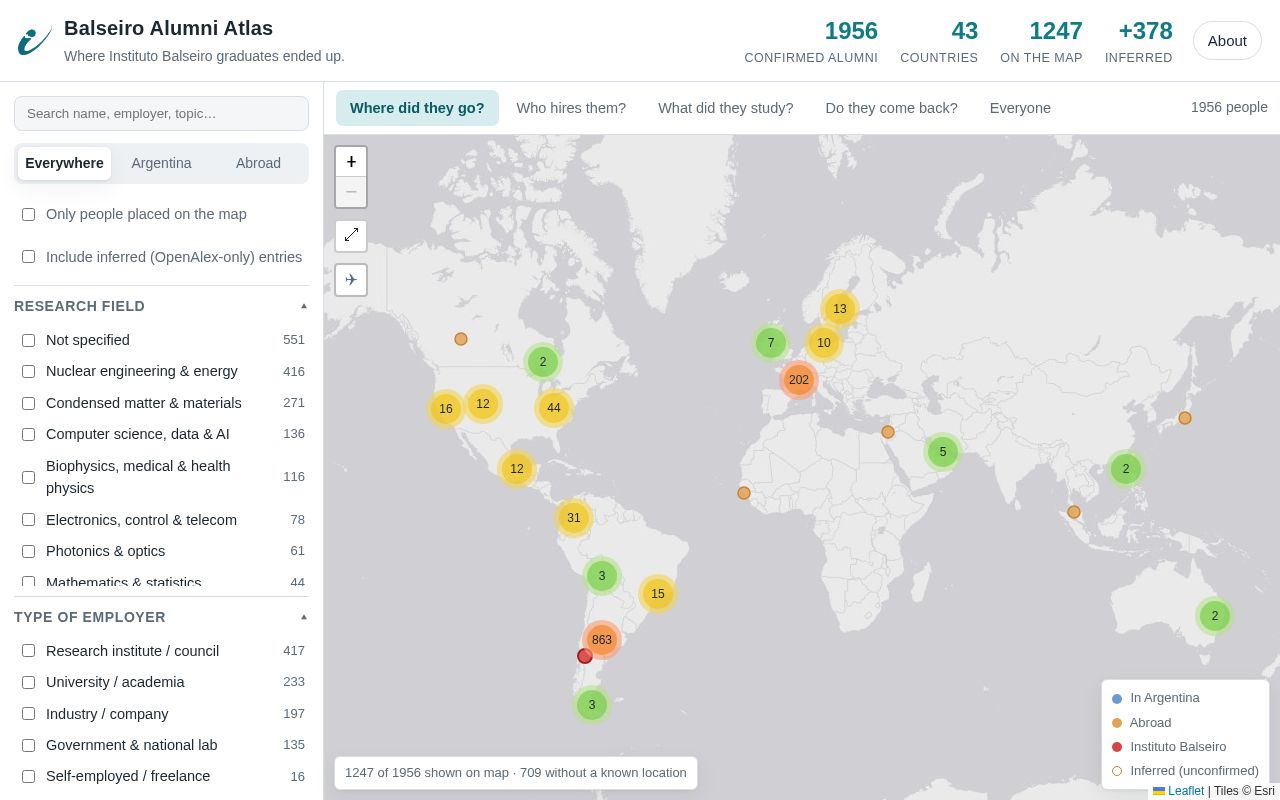Open the Do they come back? tab
The width and height of the screenshot is (1280, 800).
click(x=891, y=108)
